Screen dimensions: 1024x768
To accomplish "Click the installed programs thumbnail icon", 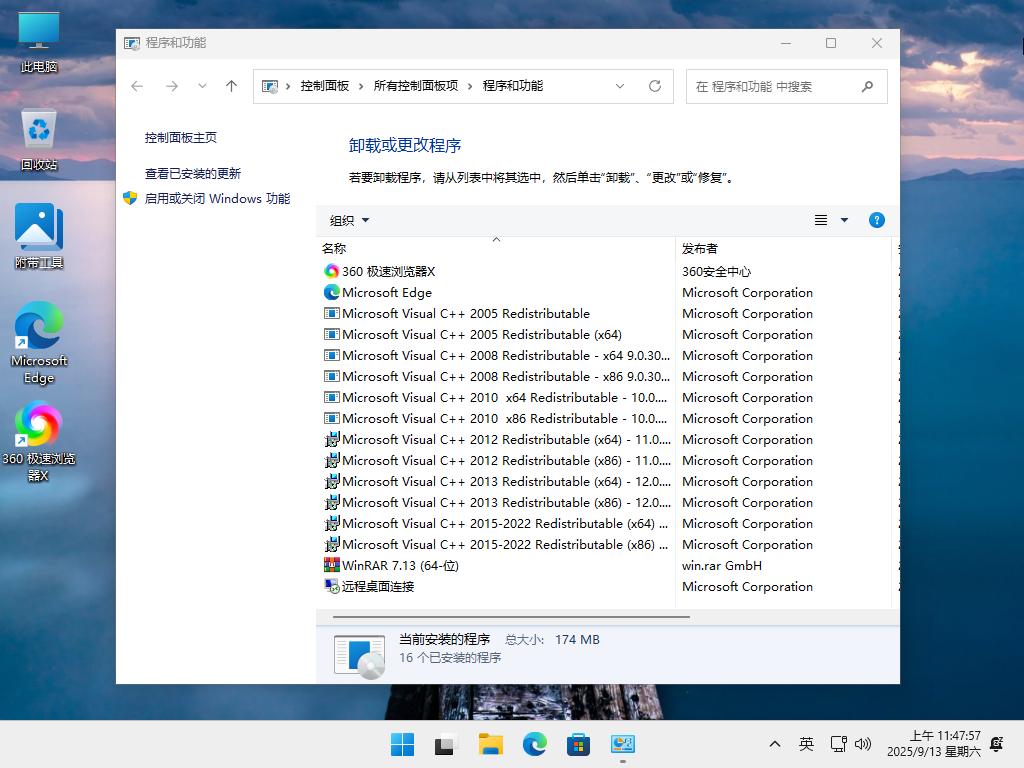I will click(x=359, y=655).
